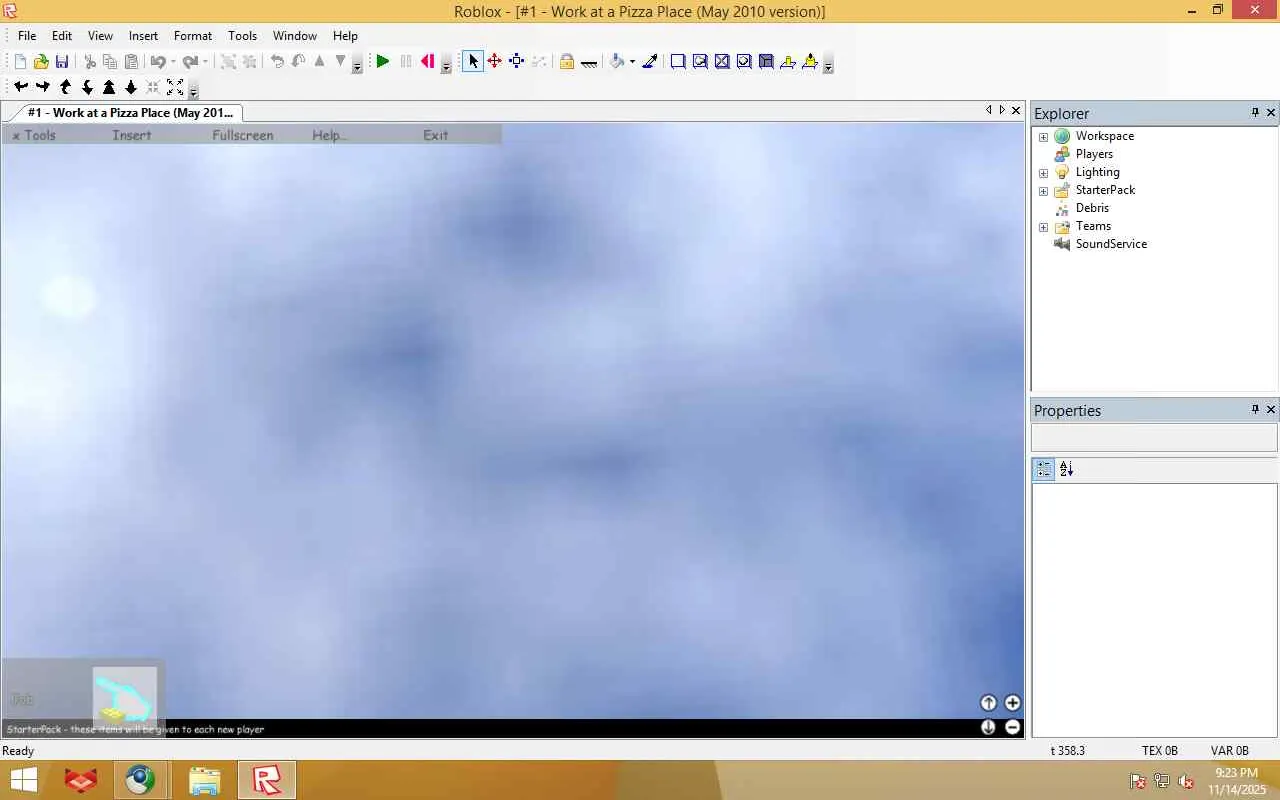Open the camera toolbar options chevron
This screenshot has height=800, width=1280.
[193, 90]
